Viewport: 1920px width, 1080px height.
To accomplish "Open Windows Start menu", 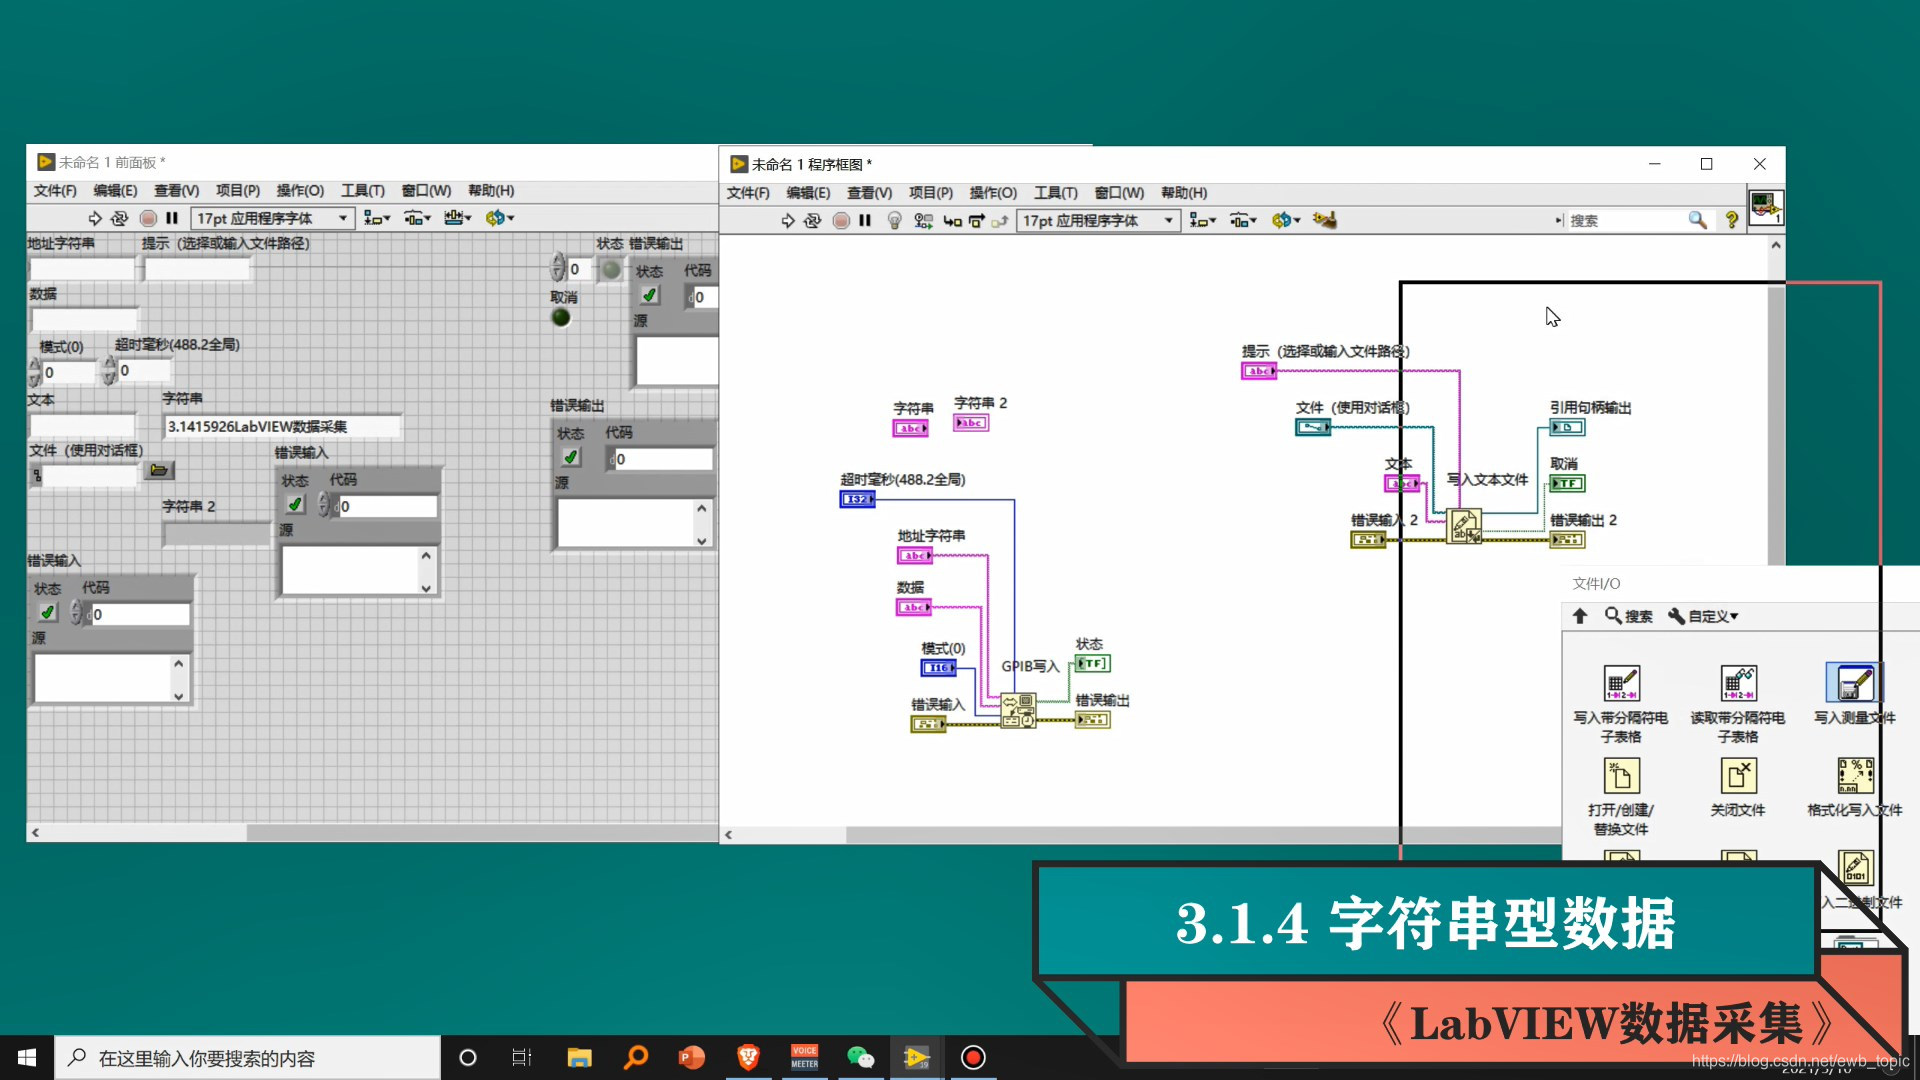I will (27, 1057).
